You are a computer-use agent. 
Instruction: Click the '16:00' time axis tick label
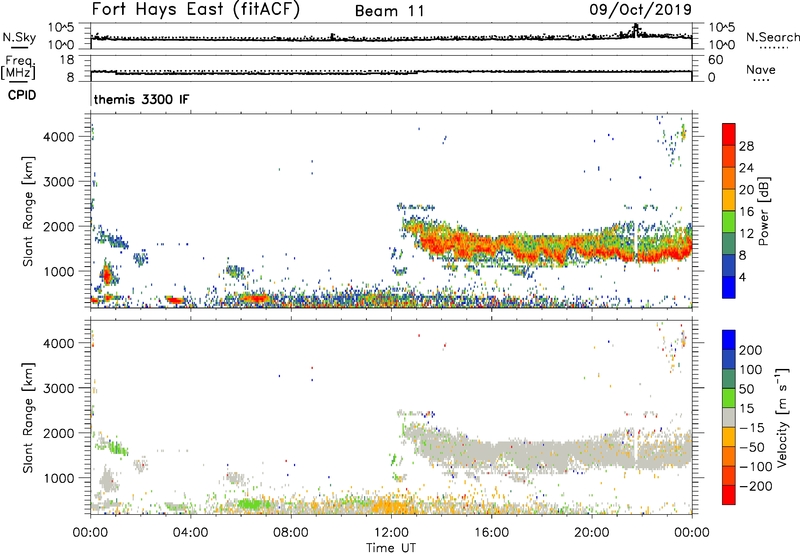(491, 533)
